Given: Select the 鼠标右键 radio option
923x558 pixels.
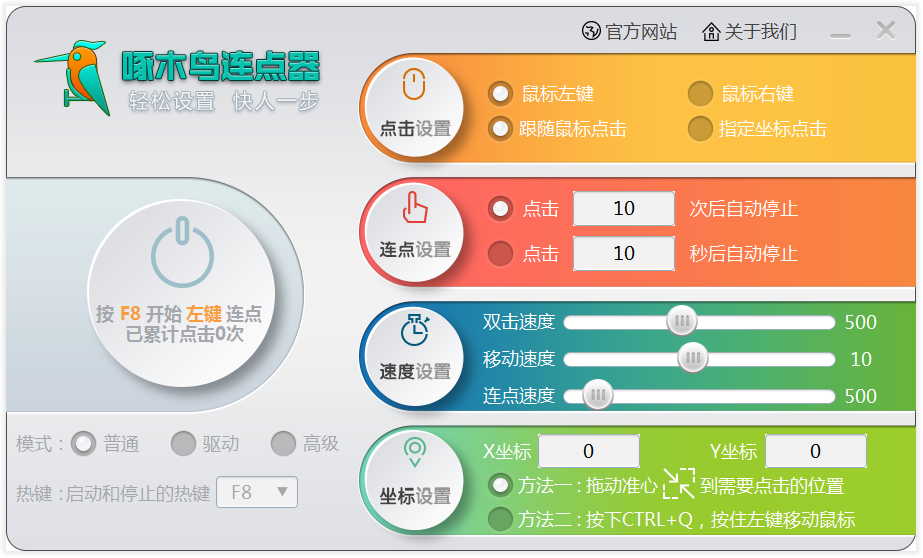Looking at the screenshot, I should (700, 94).
